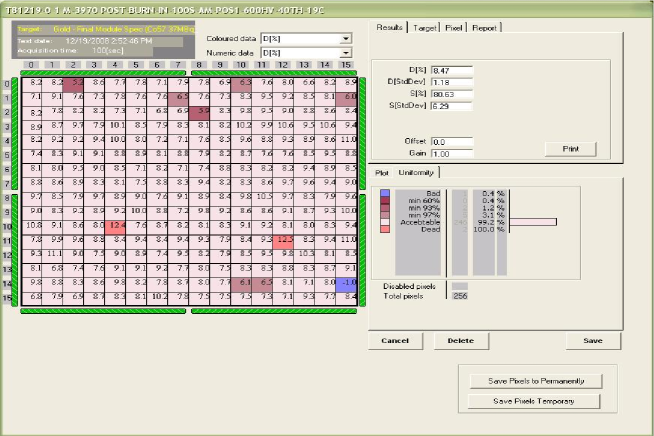This screenshot has width=654, height=436.
Task: Switch to the Target tab
Action: click(x=424, y=27)
